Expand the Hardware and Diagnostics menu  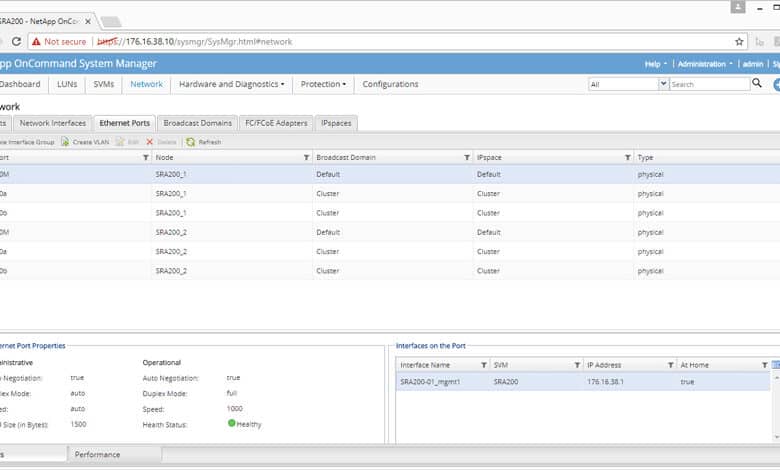click(x=232, y=84)
